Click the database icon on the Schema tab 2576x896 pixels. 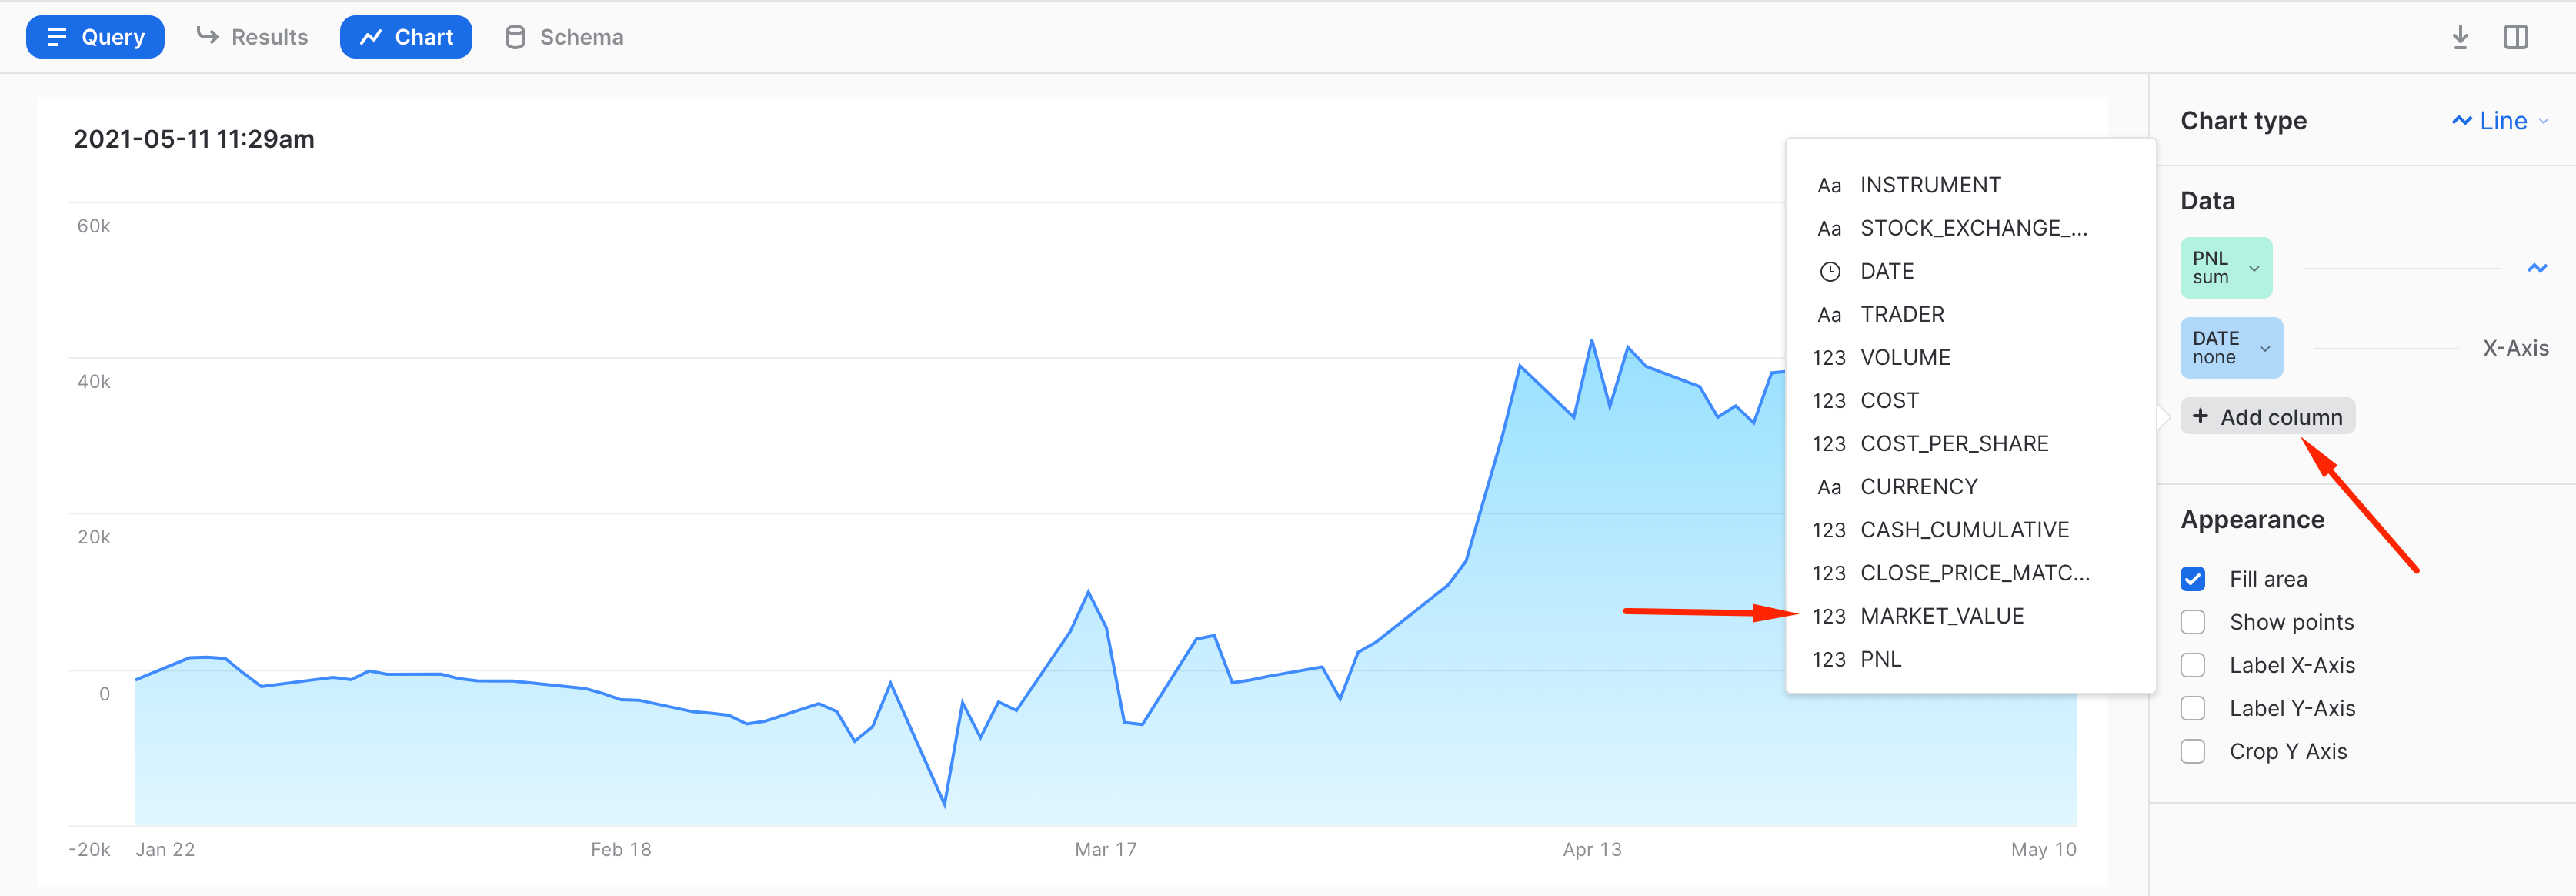(515, 38)
